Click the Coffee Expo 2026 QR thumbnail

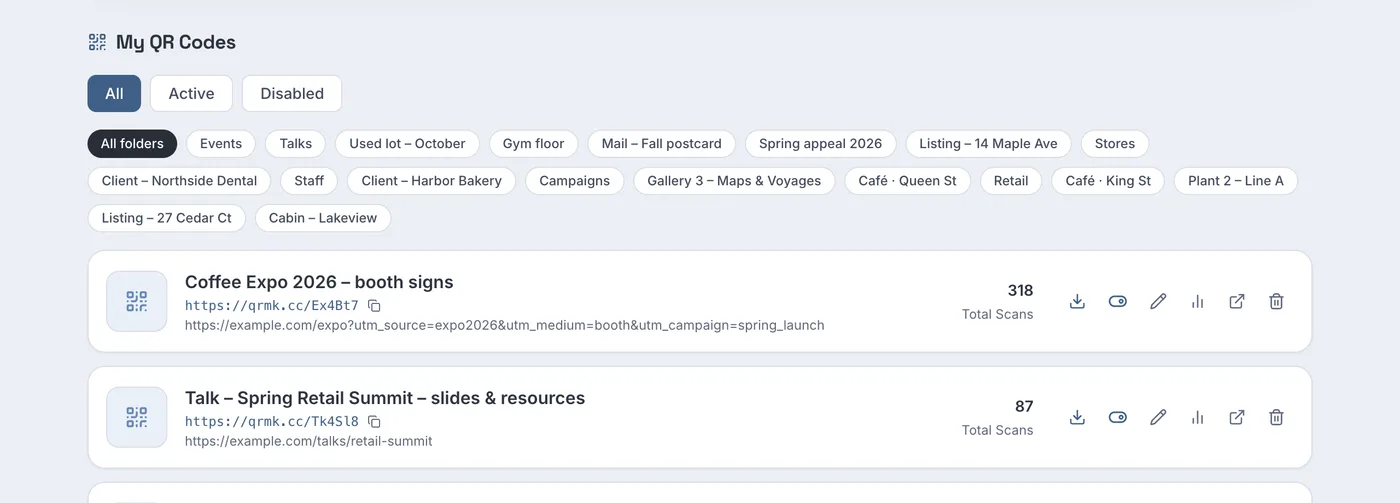137,301
